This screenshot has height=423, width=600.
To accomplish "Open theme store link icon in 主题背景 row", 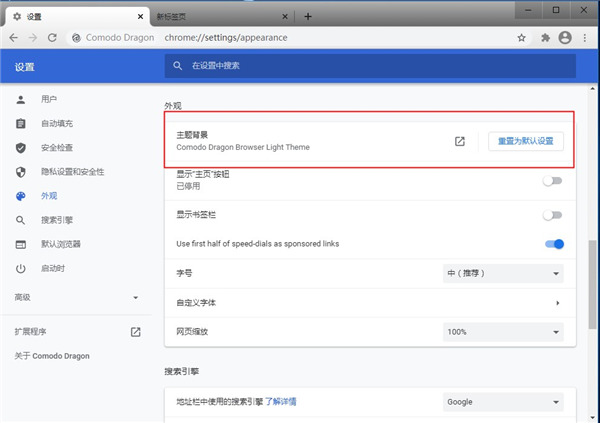I will tap(460, 141).
